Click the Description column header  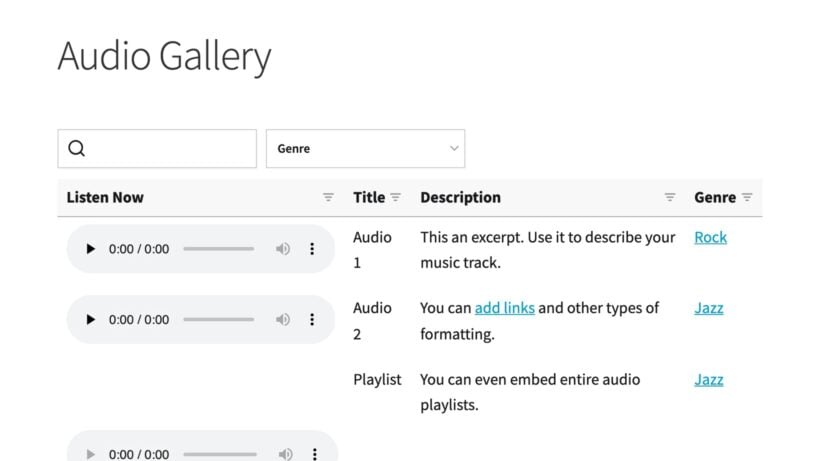(460, 197)
